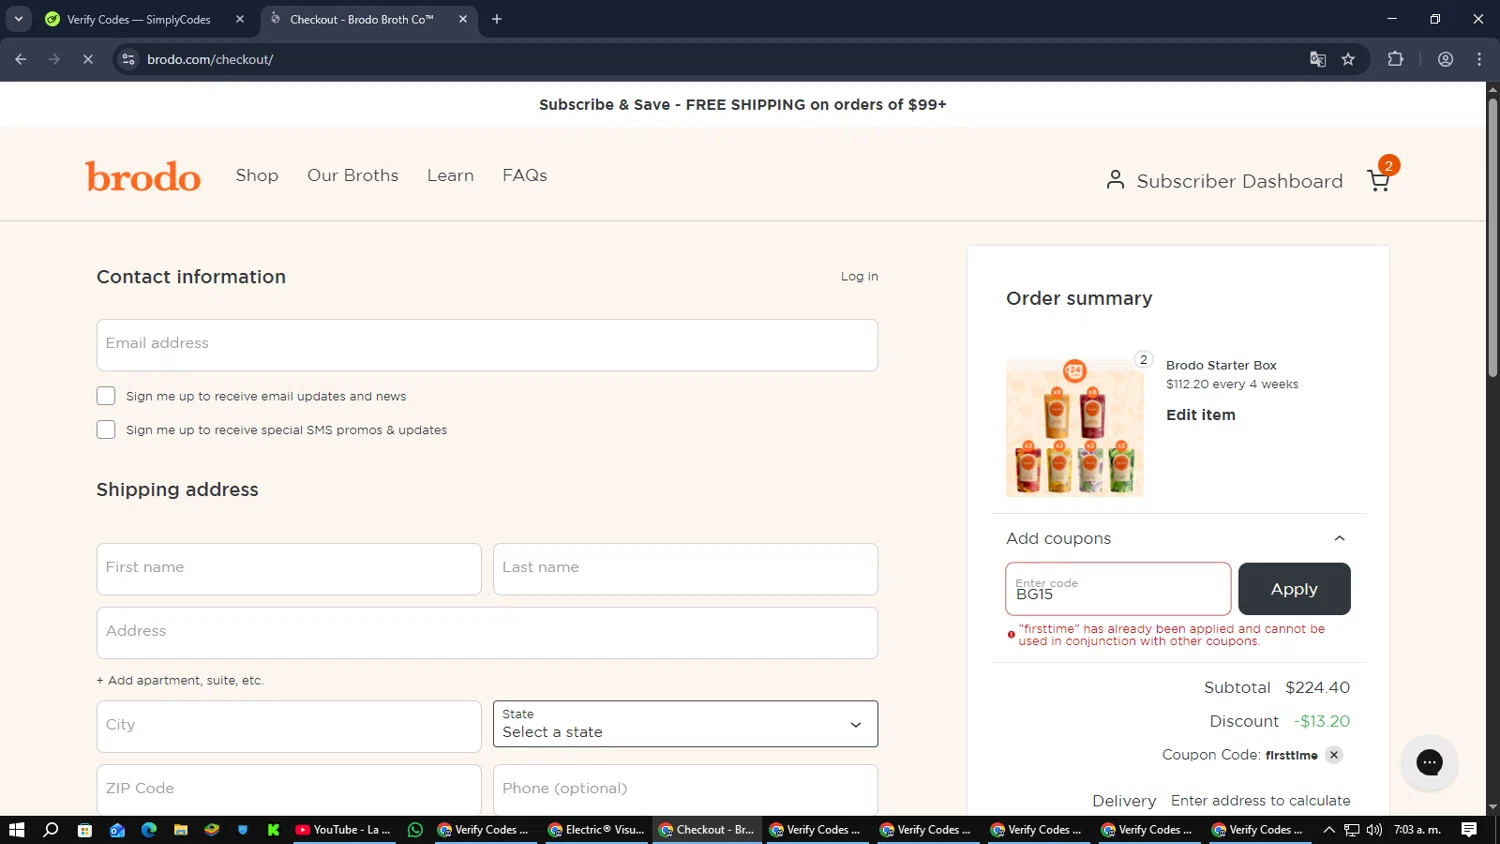The width and height of the screenshot is (1500, 844).
Task: Open the State dropdown
Action: [x=685, y=724]
